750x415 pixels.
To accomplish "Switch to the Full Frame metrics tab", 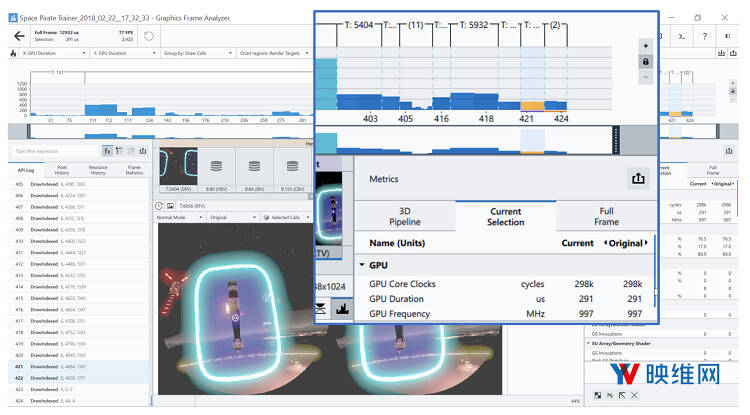I will coord(607,216).
